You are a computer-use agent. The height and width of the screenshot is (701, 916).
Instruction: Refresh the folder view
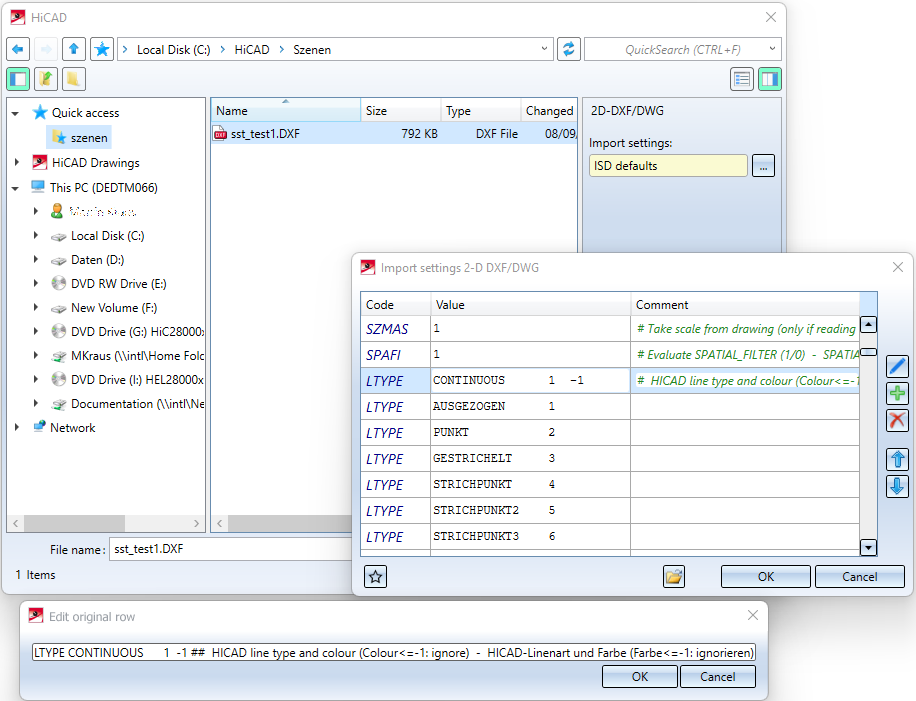point(568,49)
